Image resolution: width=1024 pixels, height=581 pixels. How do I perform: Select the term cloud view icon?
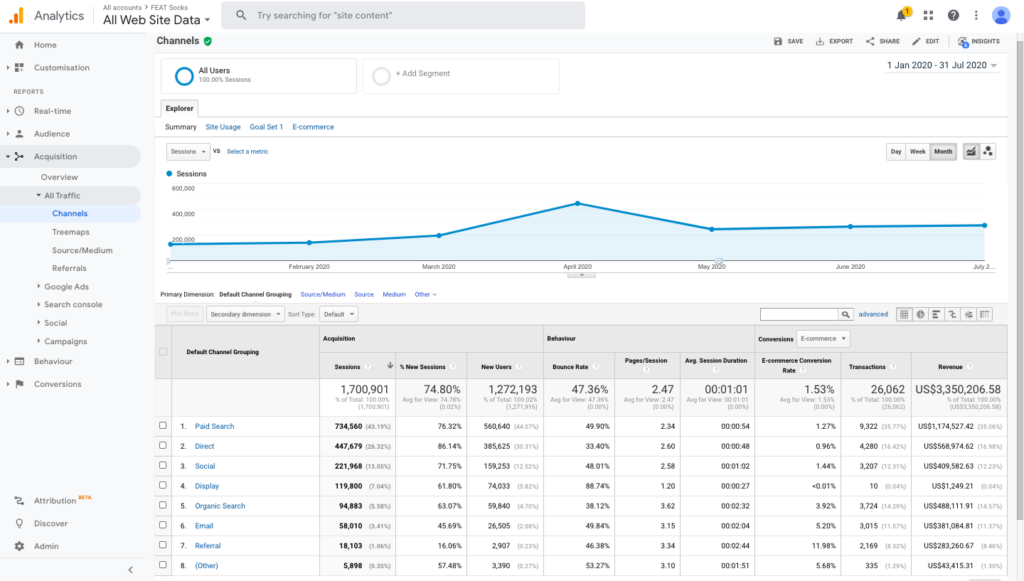pyautogui.click(x=968, y=315)
